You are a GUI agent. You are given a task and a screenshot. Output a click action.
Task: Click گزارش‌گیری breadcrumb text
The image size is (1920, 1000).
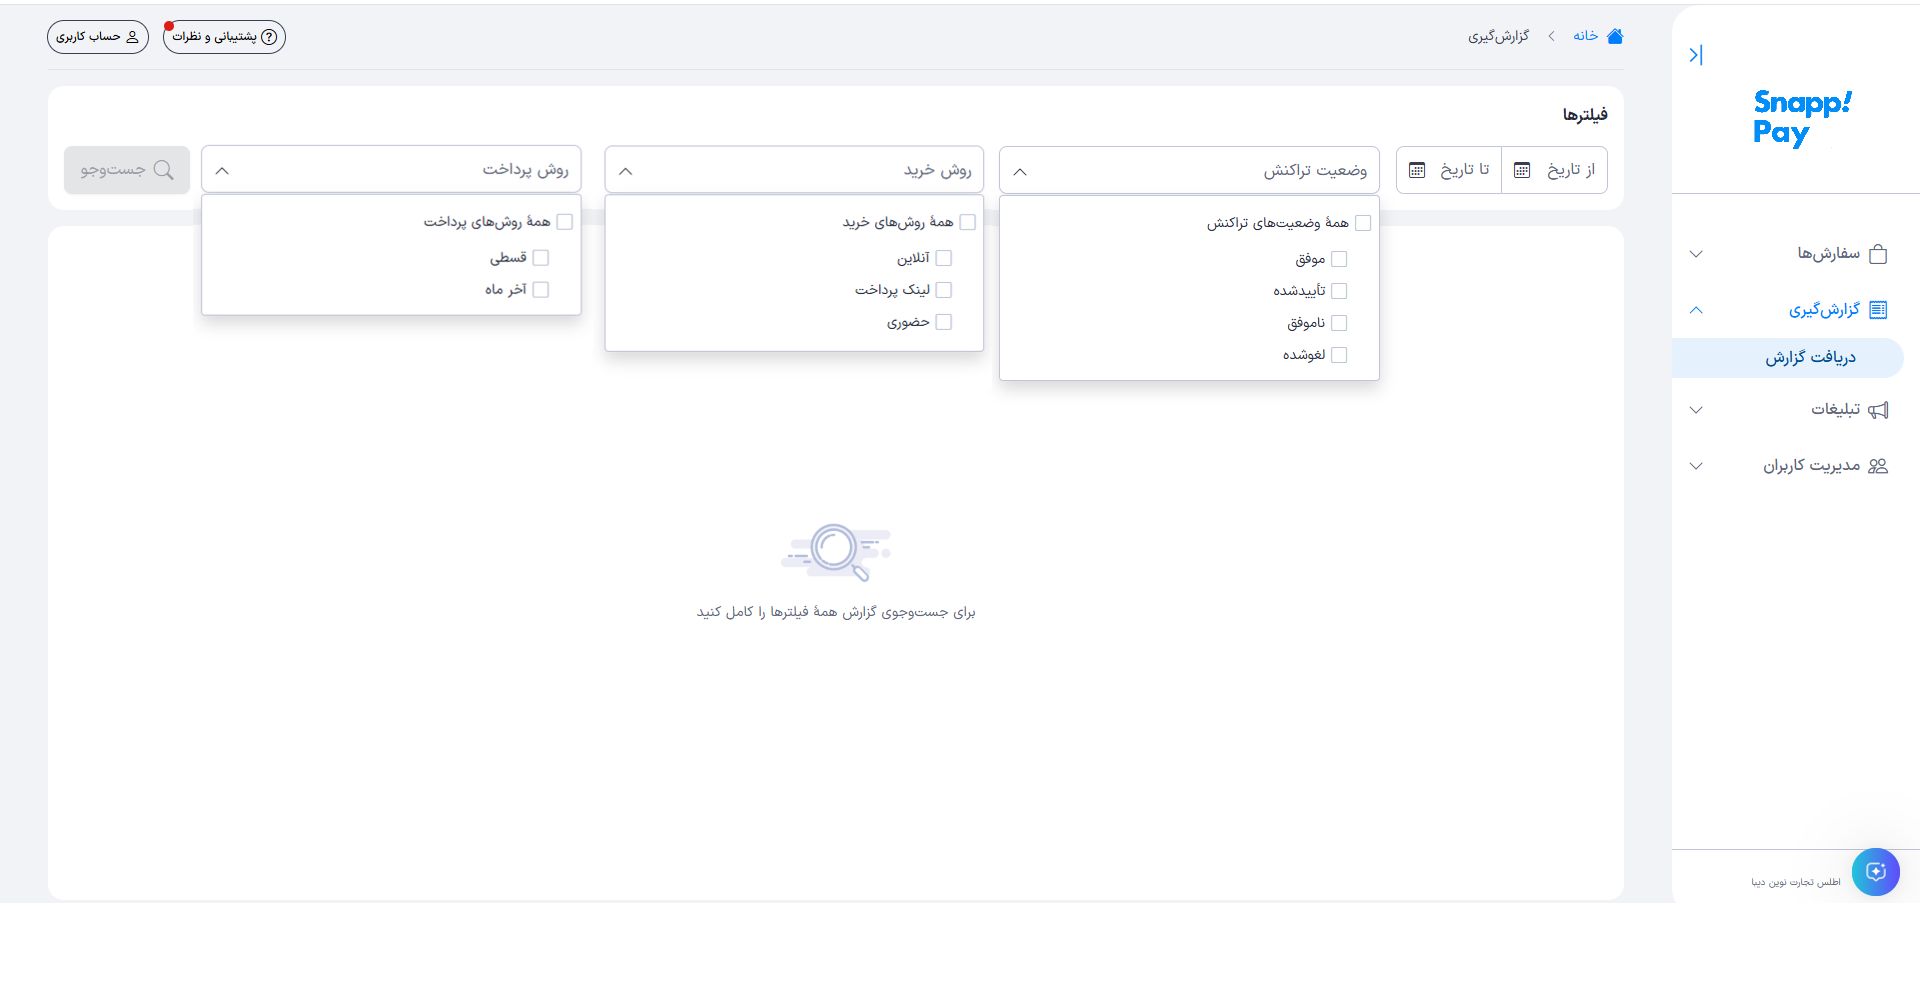pos(1498,37)
